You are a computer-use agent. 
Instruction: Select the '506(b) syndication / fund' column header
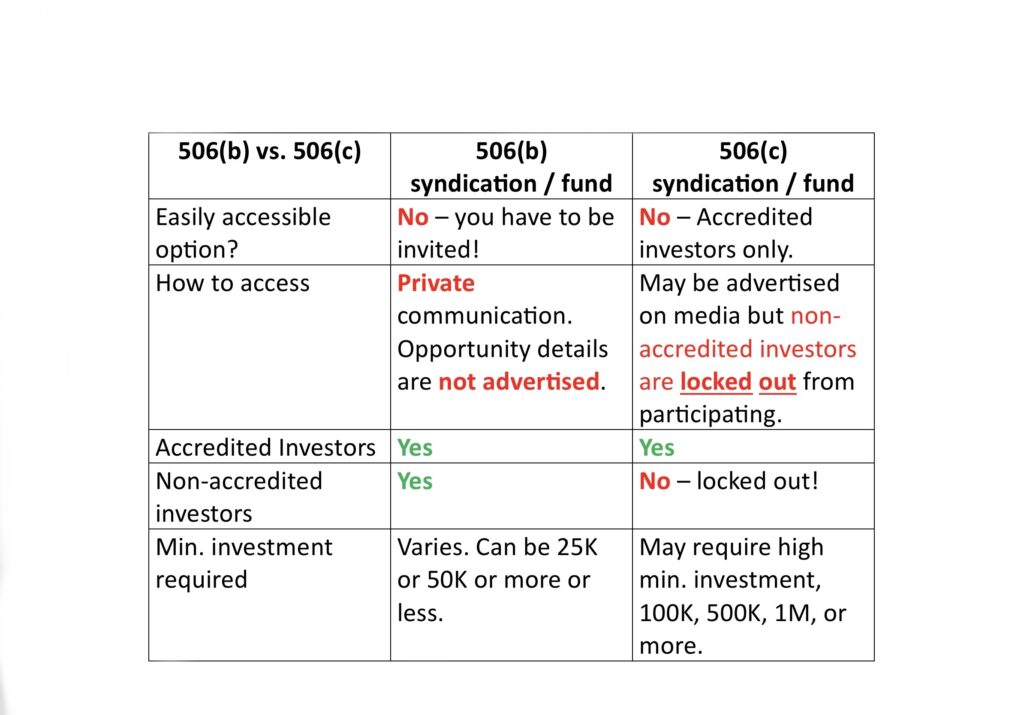[x=511, y=166]
